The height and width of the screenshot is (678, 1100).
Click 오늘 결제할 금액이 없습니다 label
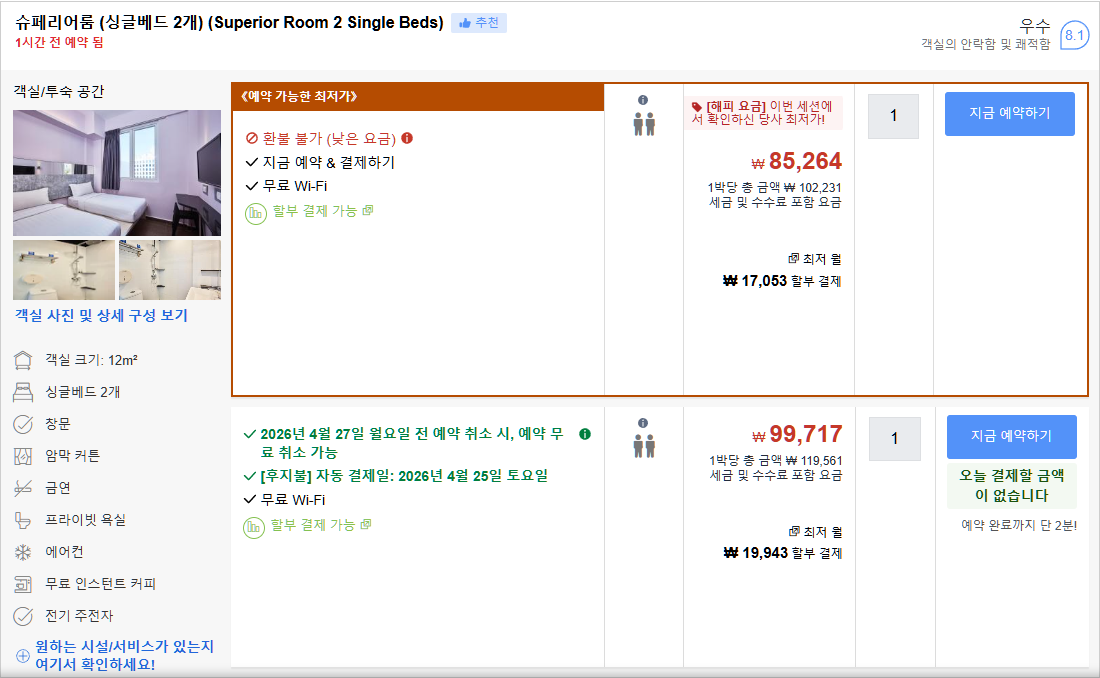1012,485
